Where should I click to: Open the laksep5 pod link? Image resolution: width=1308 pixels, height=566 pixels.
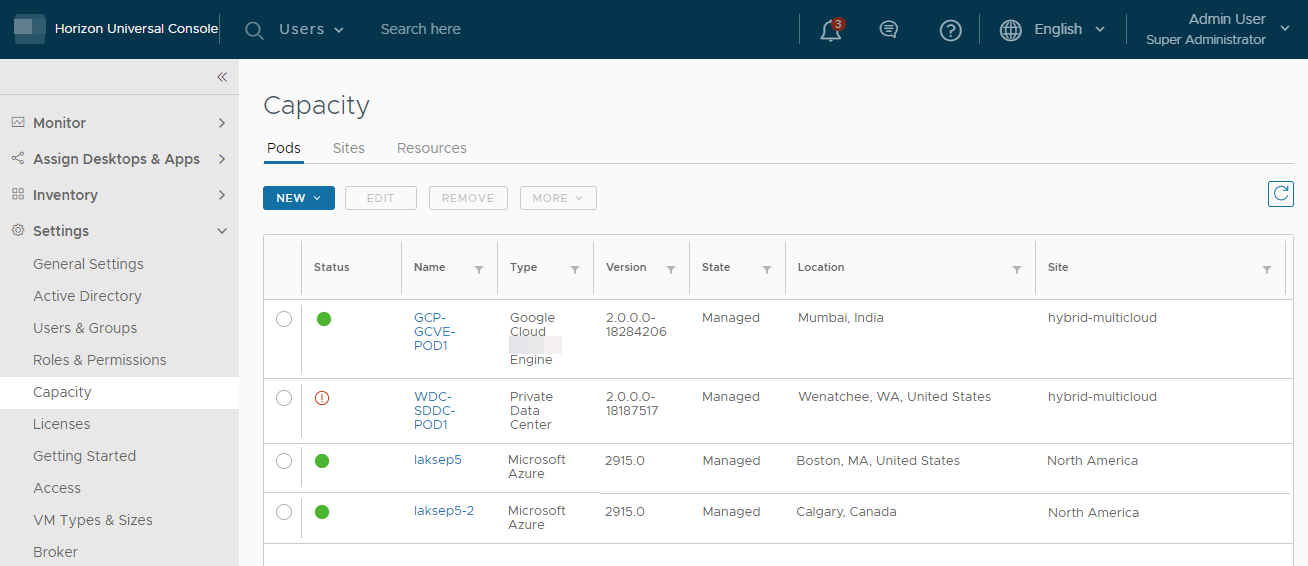[438, 460]
